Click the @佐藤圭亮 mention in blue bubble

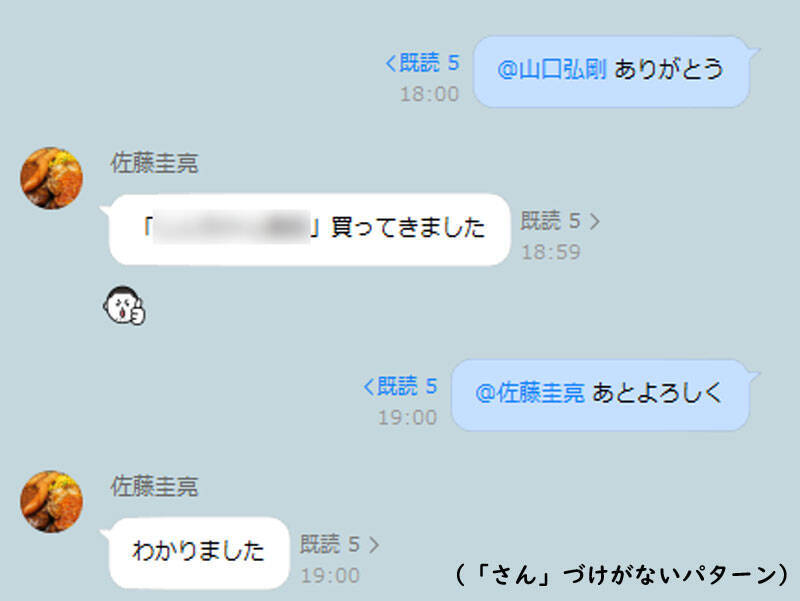tap(530, 393)
